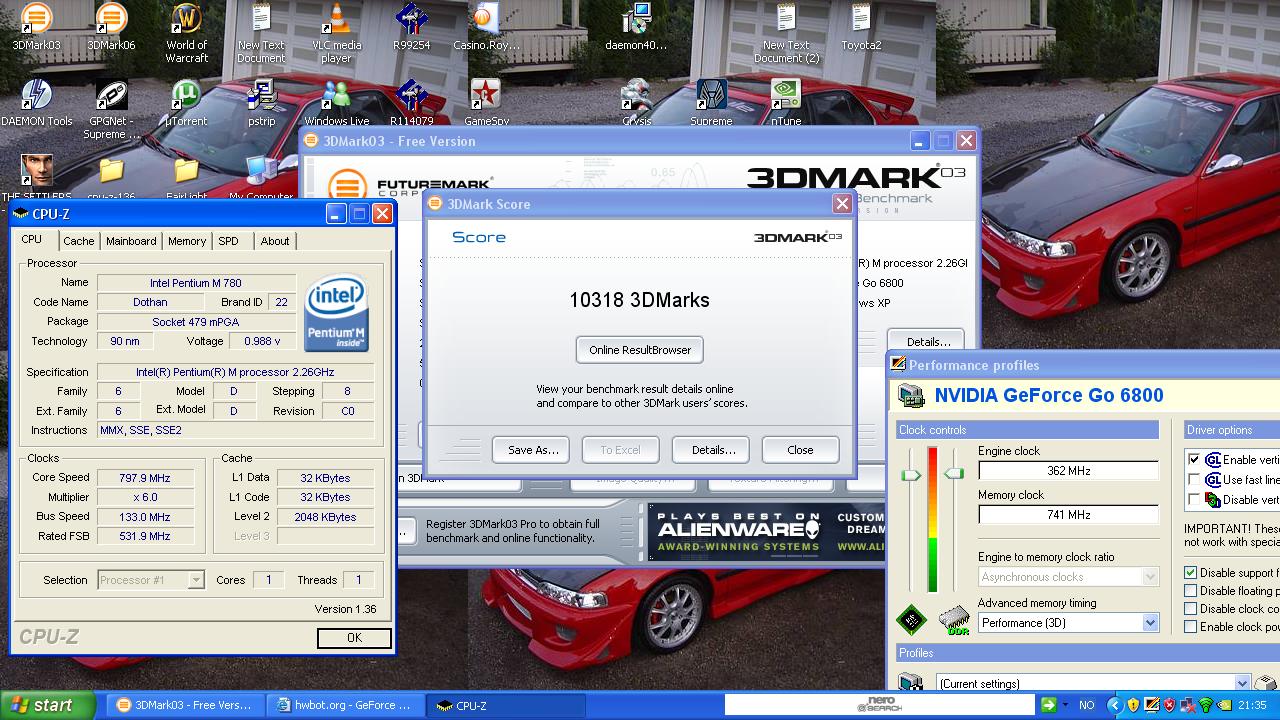Open the Windows Live desktop shortcut
This screenshot has height=720, width=1280.
tap(336, 102)
